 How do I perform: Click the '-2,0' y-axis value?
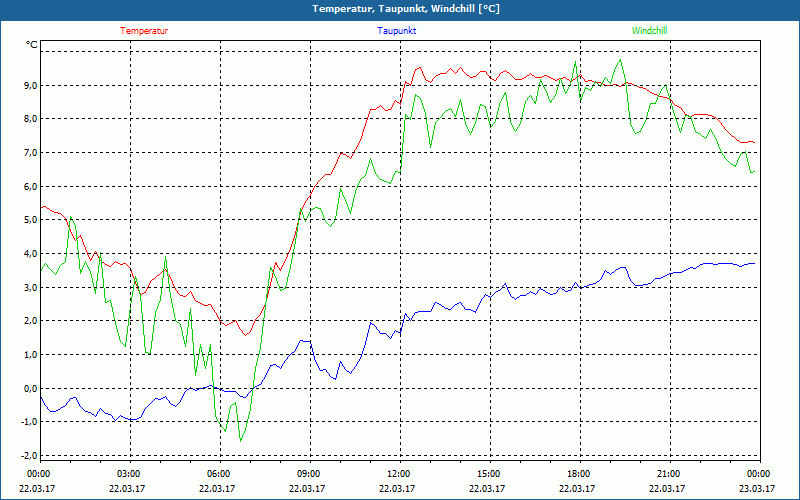[30, 456]
